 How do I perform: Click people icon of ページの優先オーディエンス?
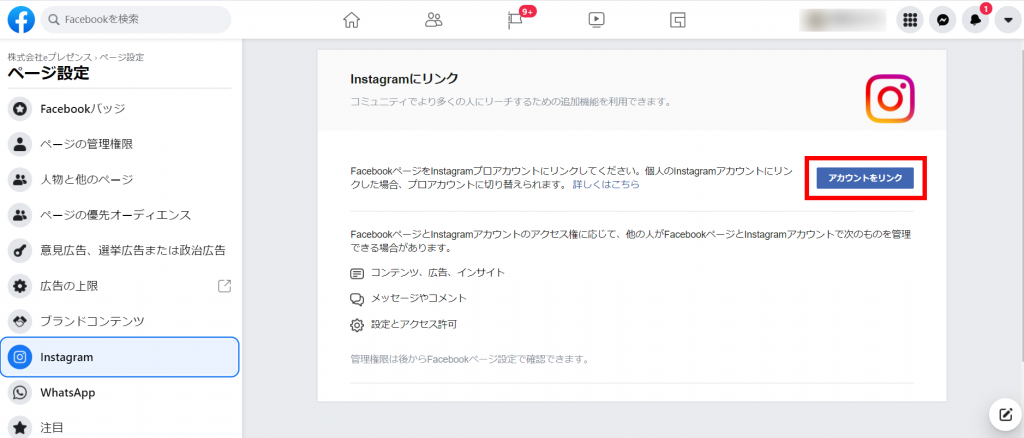click(x=20, y=215)
